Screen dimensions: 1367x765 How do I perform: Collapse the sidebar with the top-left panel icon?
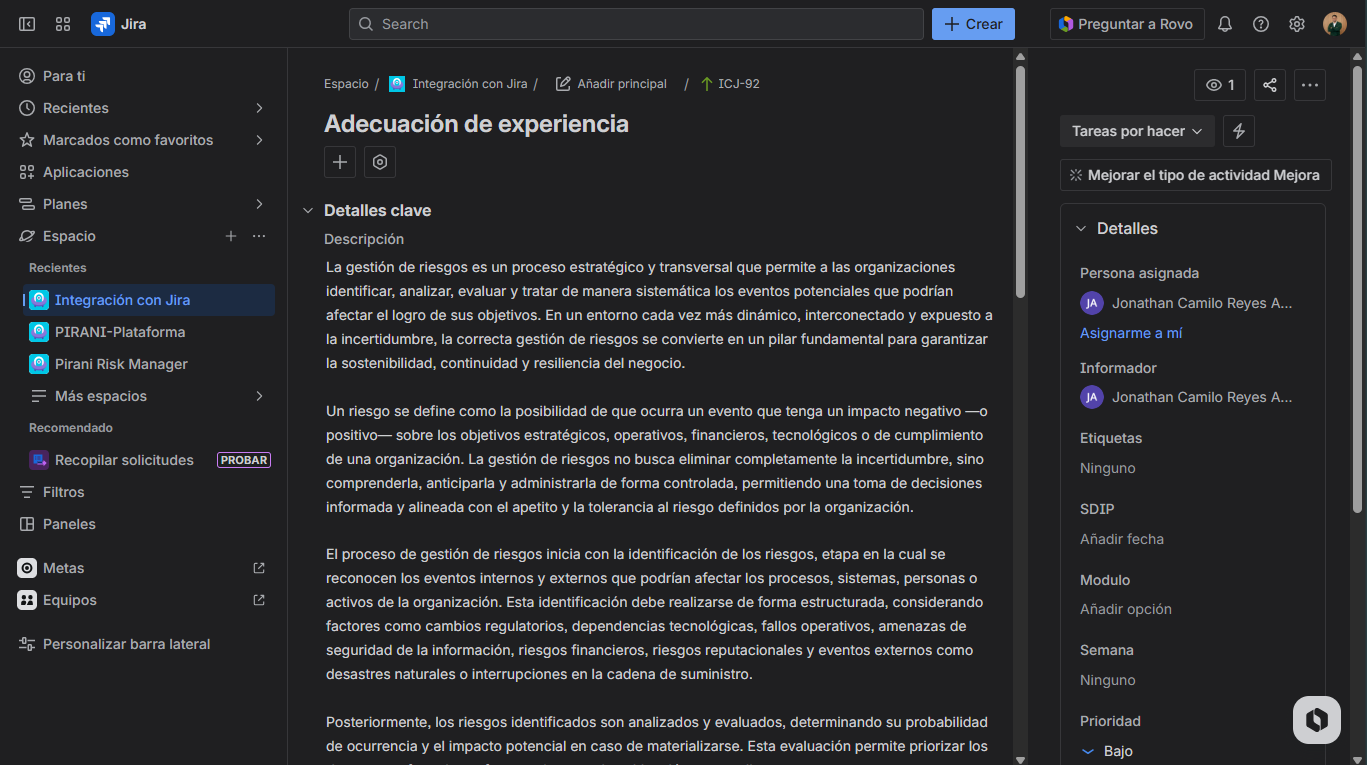pyautogui.click(x=27, y=24)
